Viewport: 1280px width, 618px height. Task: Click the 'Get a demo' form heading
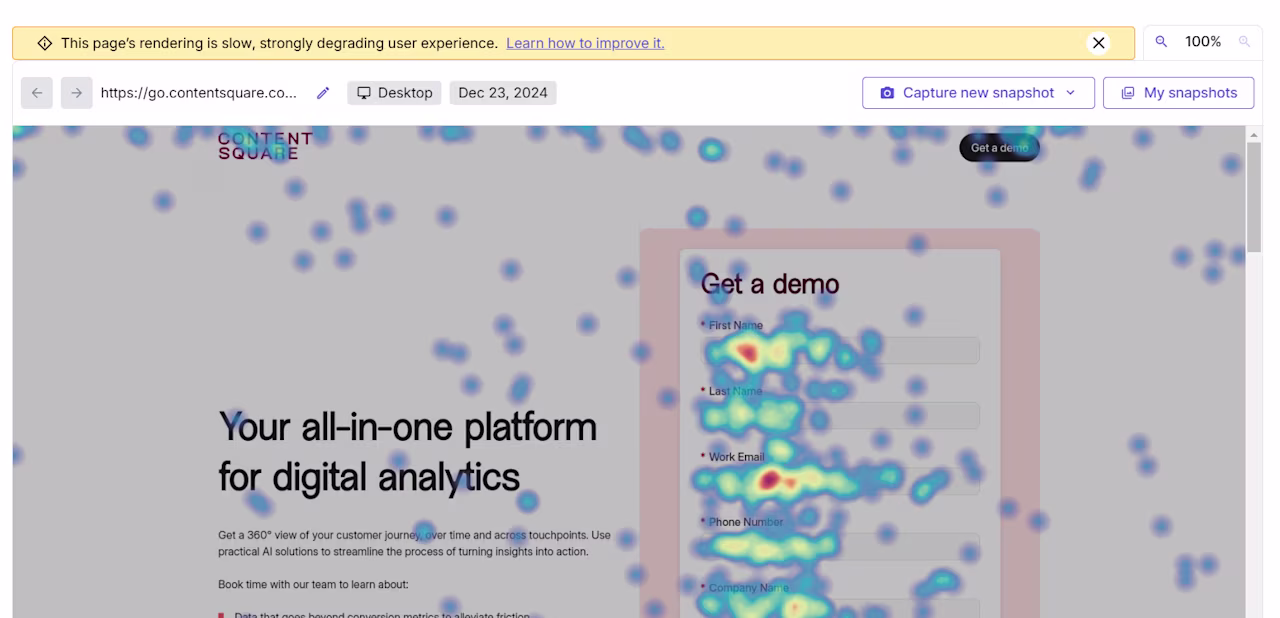[770, 284]
